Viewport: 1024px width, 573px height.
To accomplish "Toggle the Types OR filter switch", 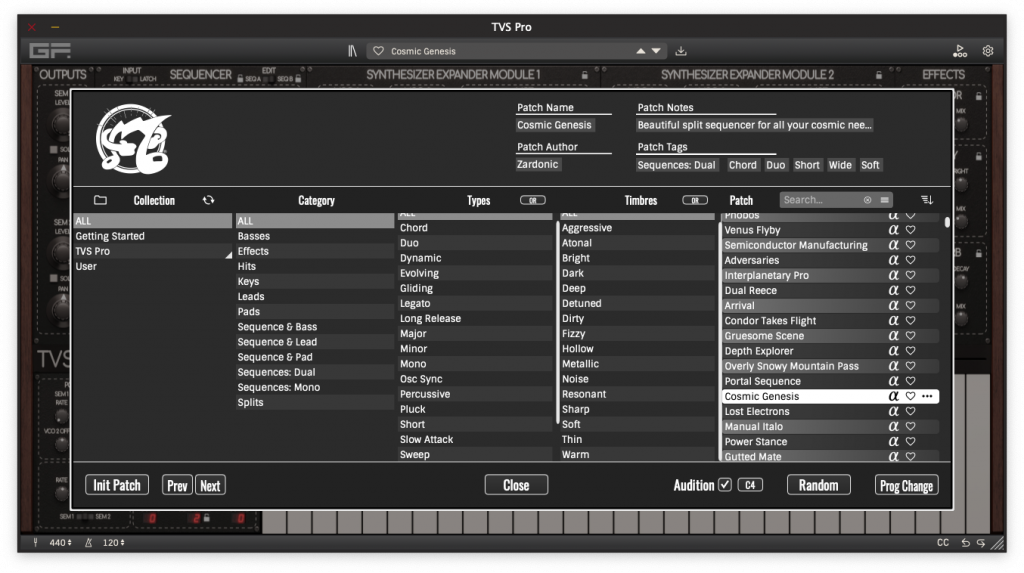I will tap(533, 200).
